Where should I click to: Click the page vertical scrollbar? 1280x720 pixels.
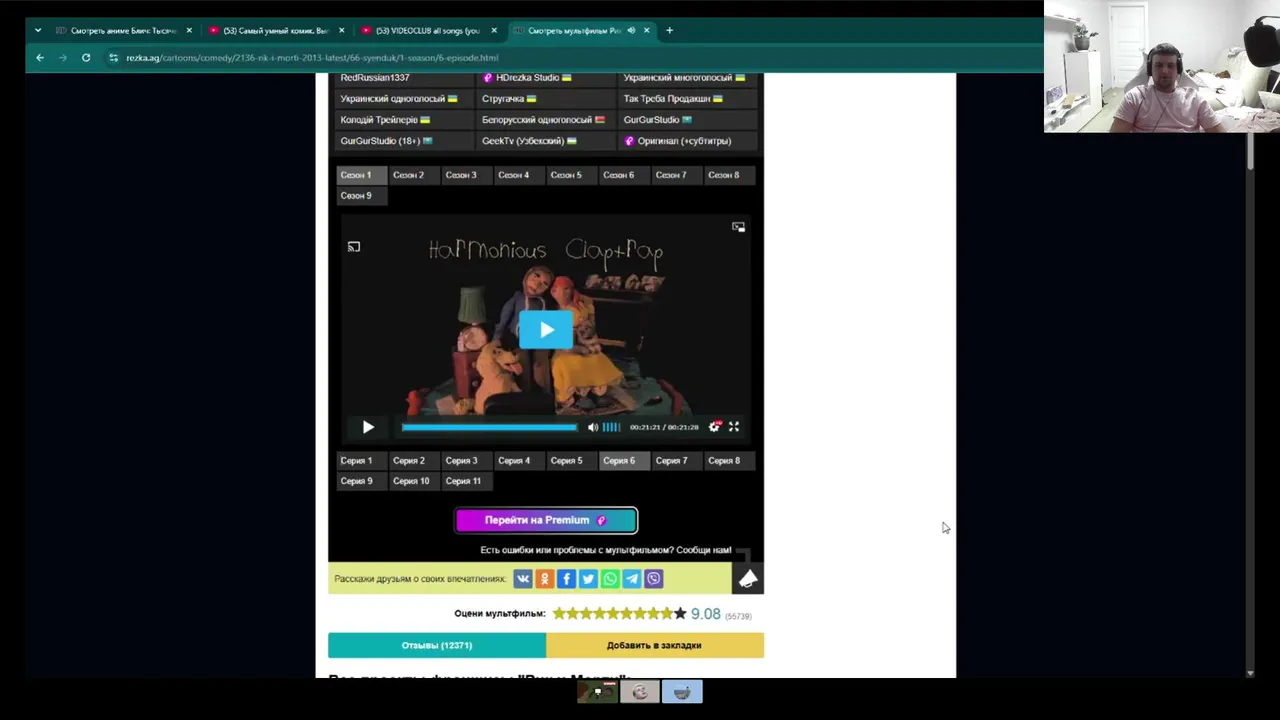(1250, 150)
